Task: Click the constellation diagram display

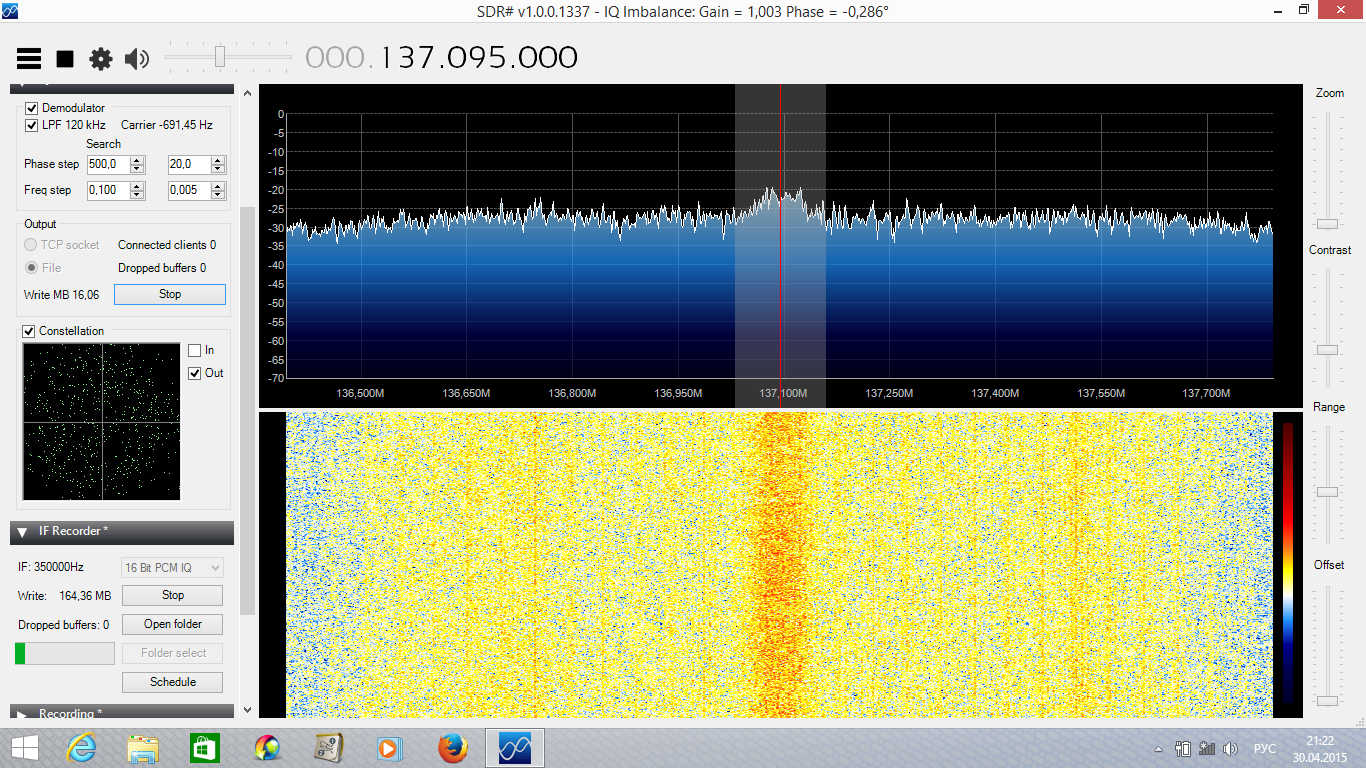Action: point(101,421)
